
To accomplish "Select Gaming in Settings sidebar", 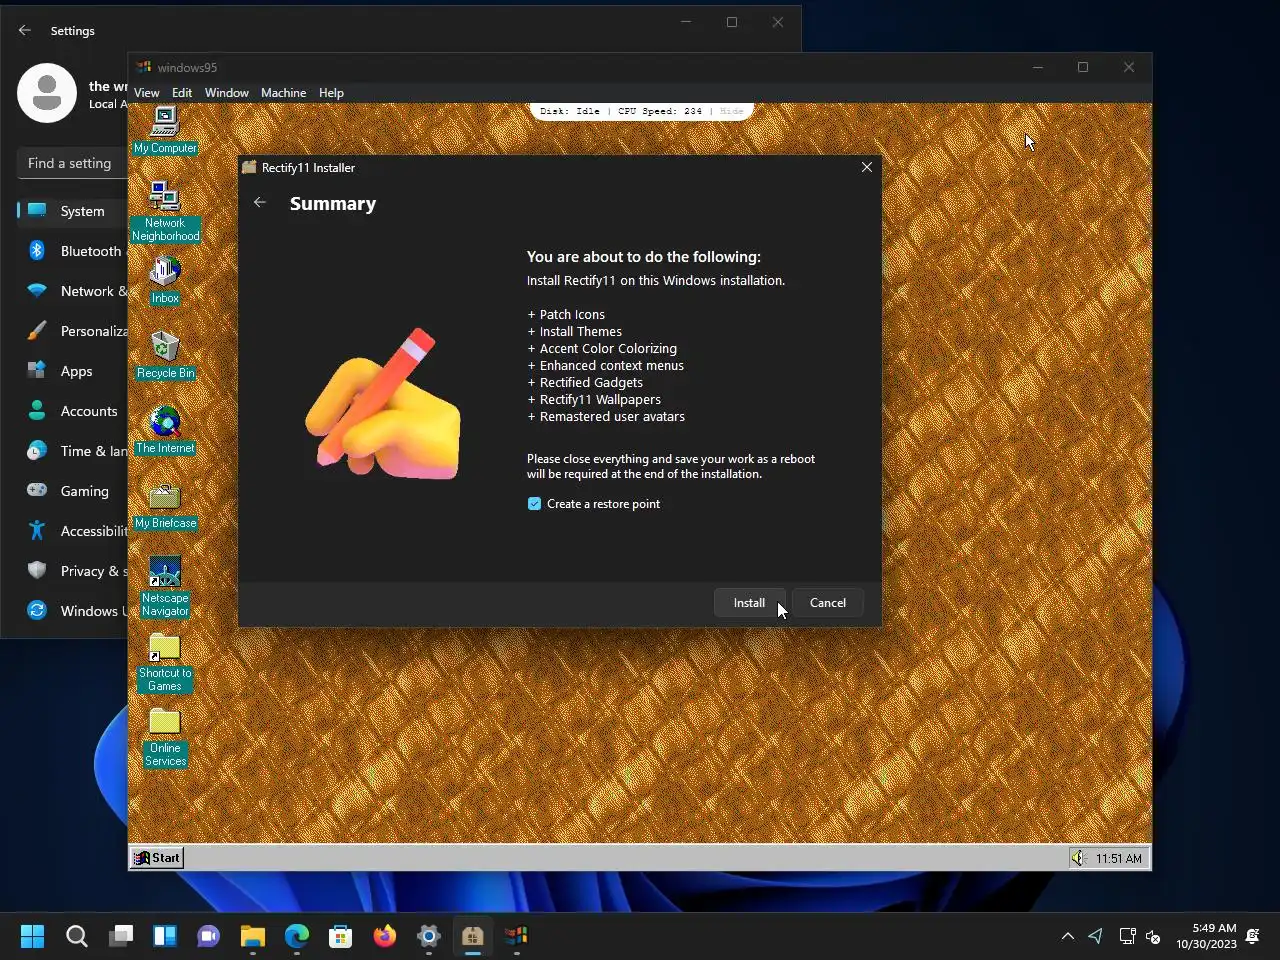I will point(72,491).
